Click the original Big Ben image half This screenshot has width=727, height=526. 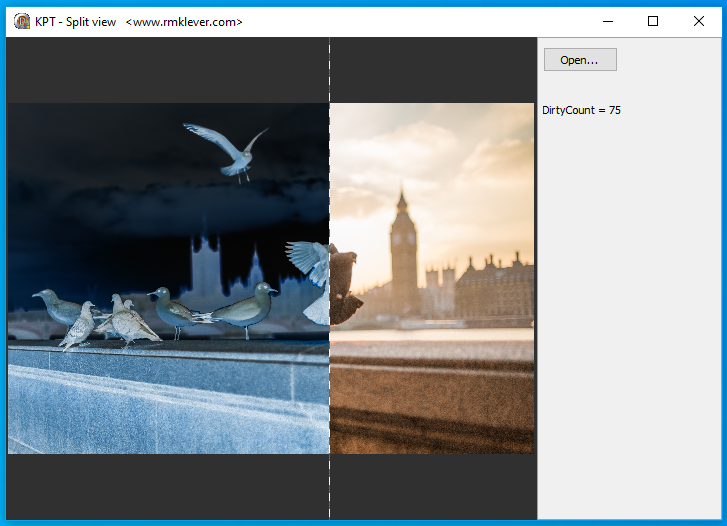click(432, 278)
